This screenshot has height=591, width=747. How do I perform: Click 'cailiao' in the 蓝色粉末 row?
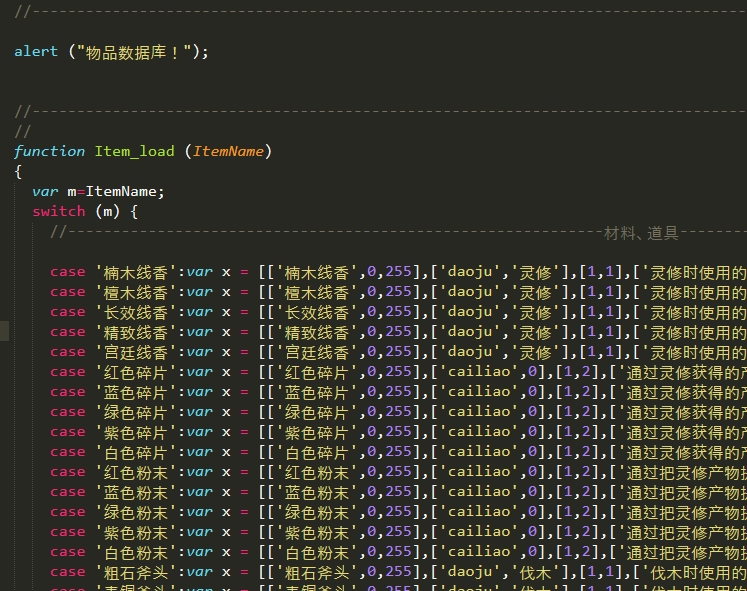[x=479, y=492]
